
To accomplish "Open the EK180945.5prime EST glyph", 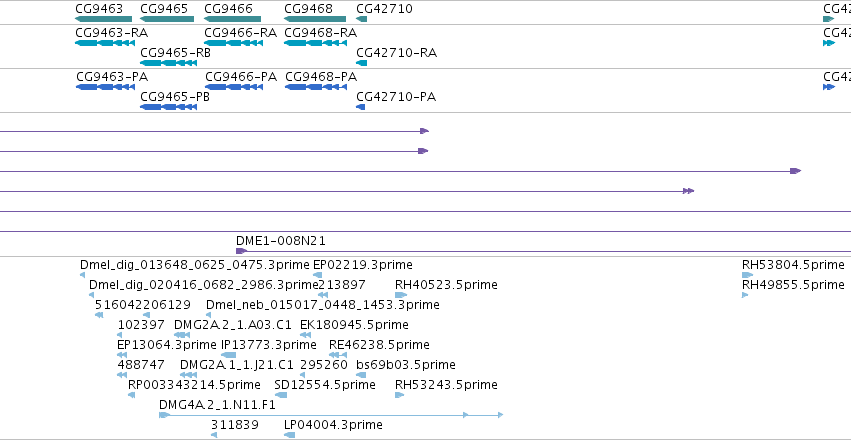I will (306, 335).
